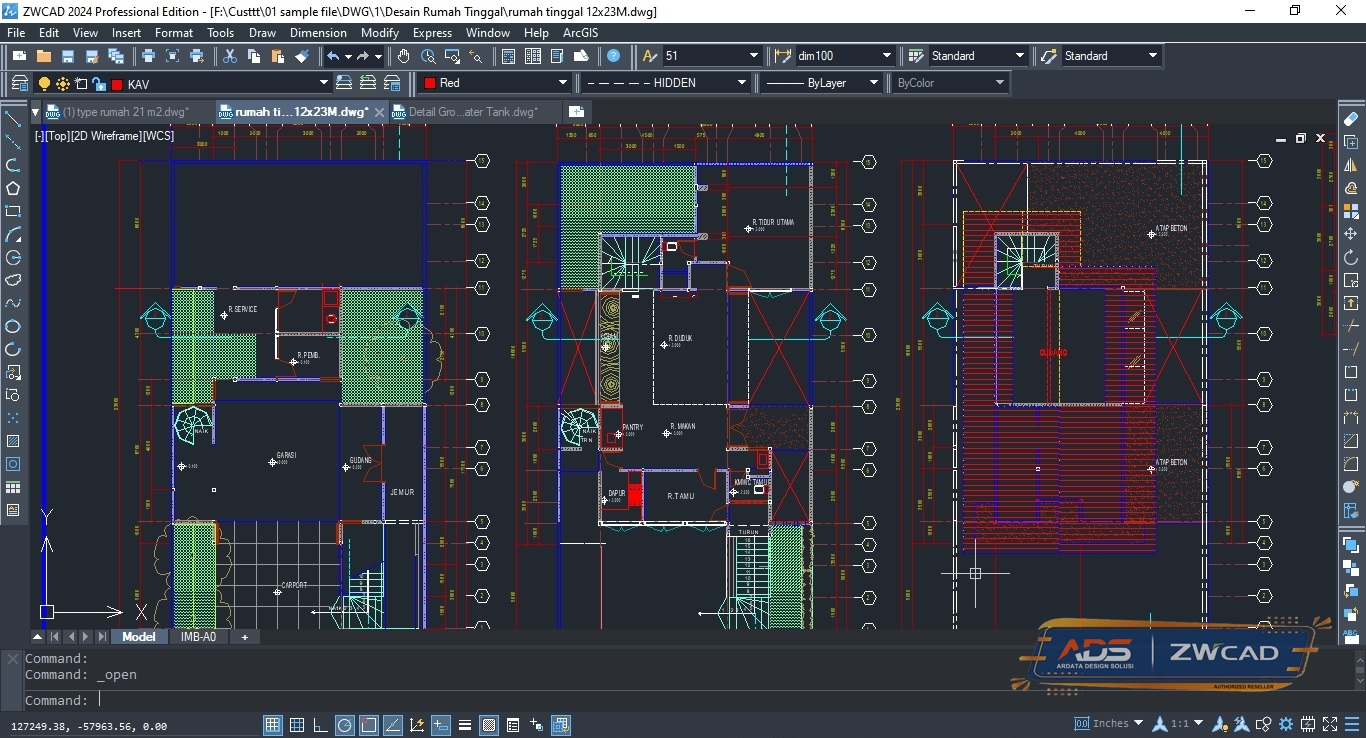The image size is (1366, 738).
Task: Click the Plot printer icon
Action: (148, 56)
